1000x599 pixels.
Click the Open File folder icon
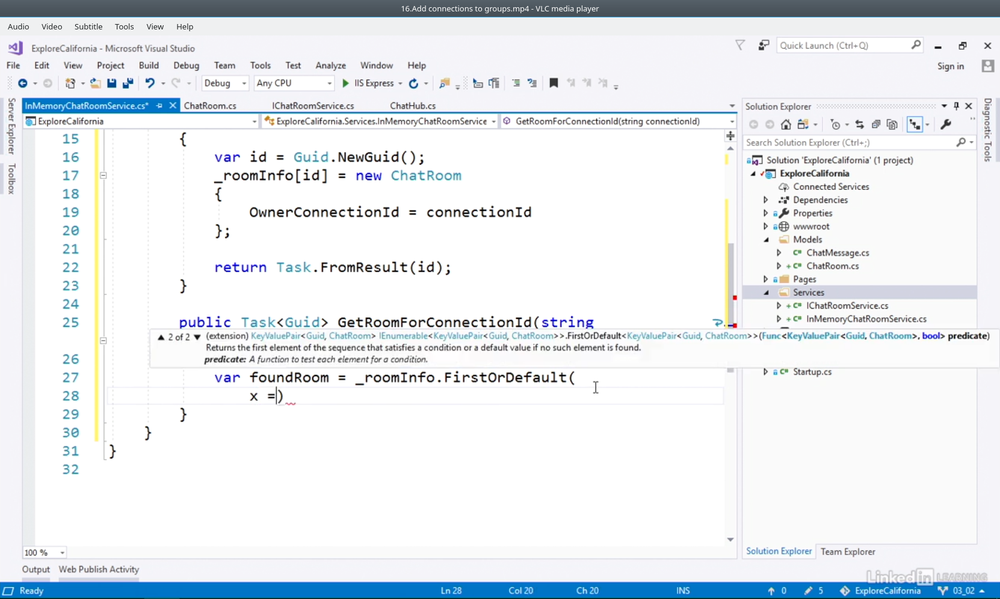95,84
